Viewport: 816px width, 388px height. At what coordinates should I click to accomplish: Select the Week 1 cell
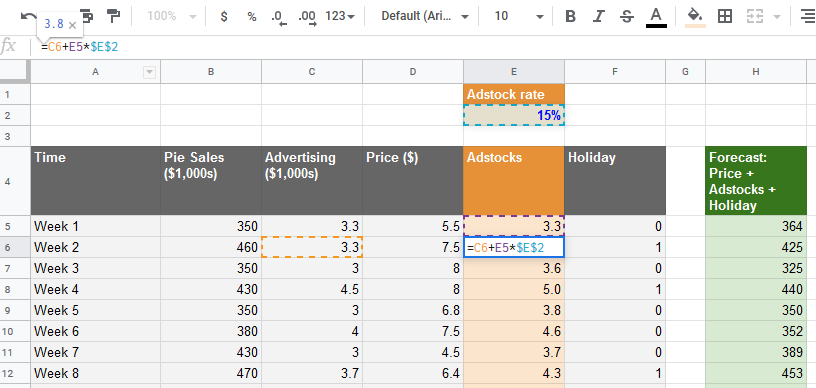95,226
